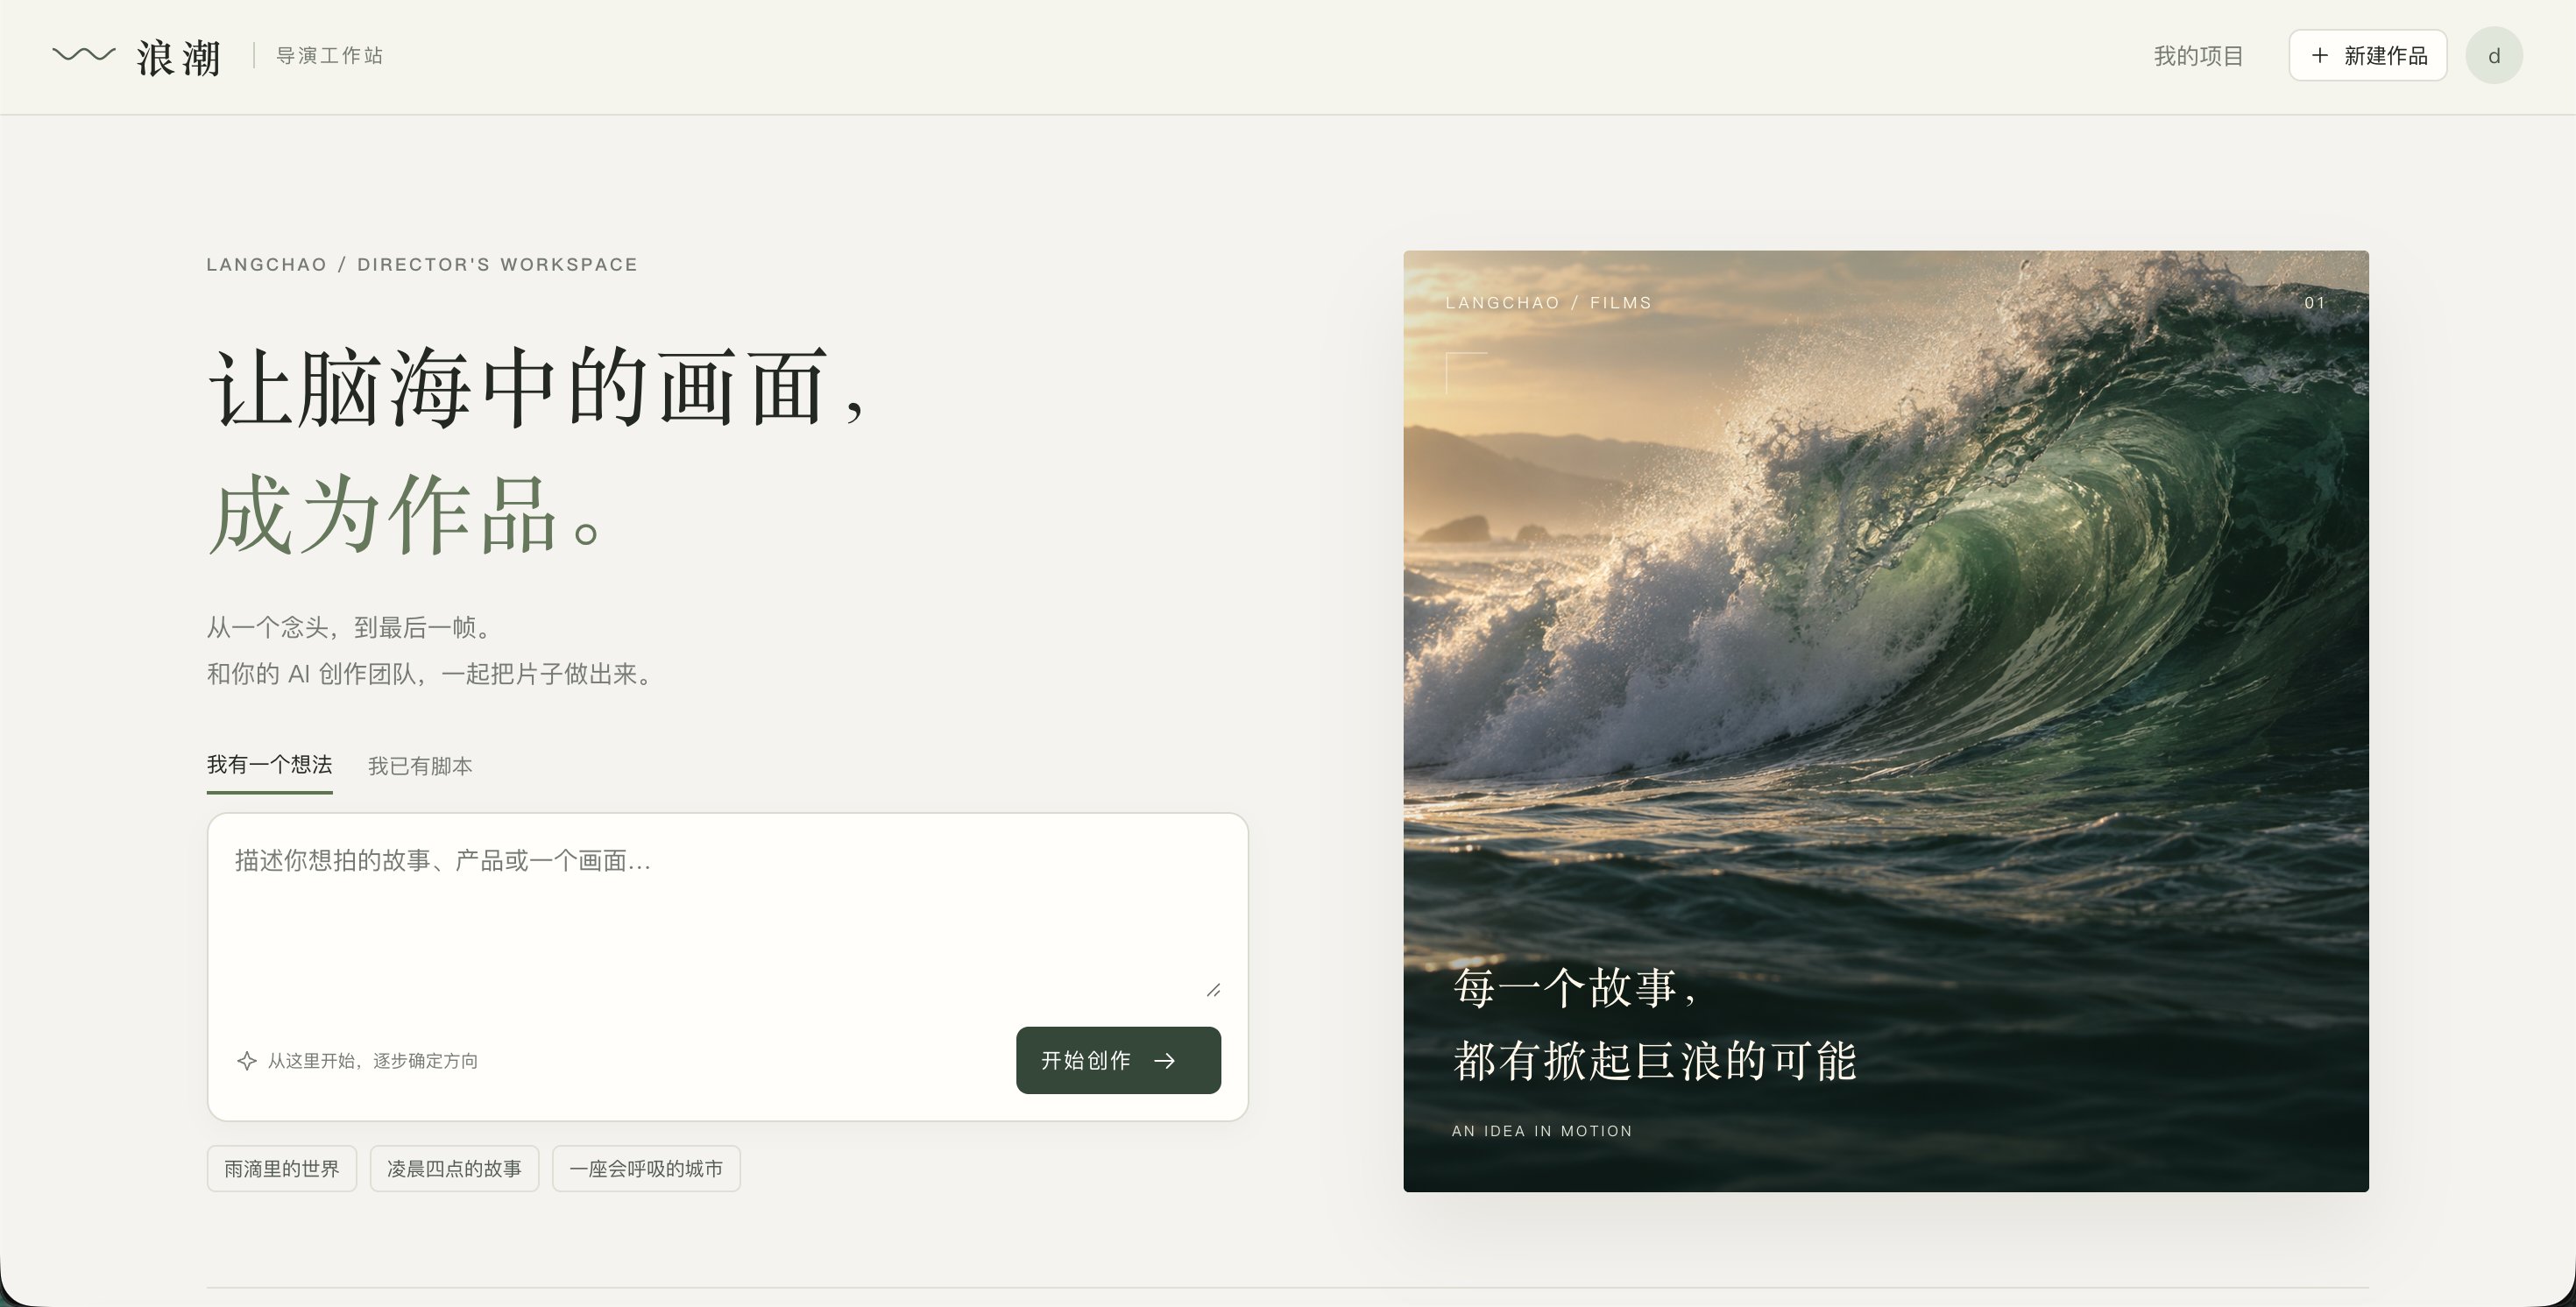
Task: Open 我的项目 in the header
Action: tap(2198, 56)
